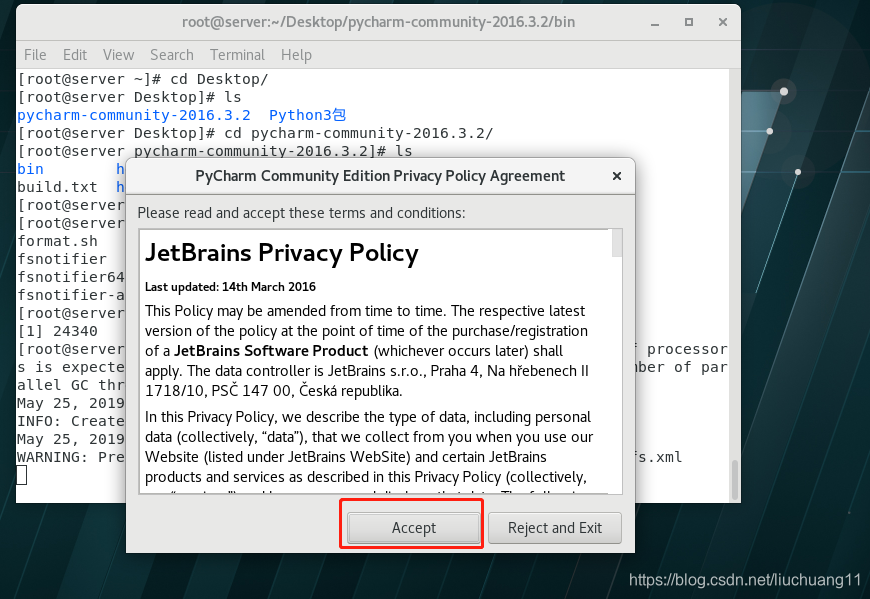Open the terminal File menu
The image size is (870, 599).
pos(35,55)
